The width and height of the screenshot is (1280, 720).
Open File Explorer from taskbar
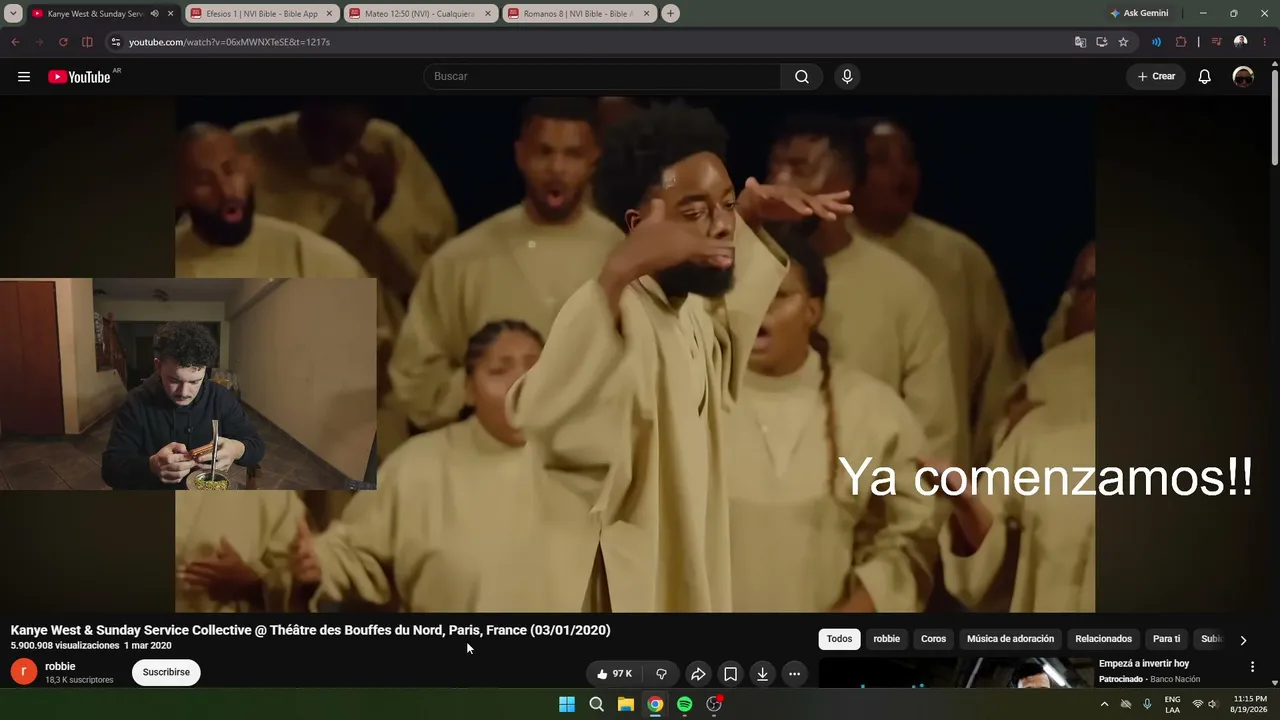pos(625,704)
